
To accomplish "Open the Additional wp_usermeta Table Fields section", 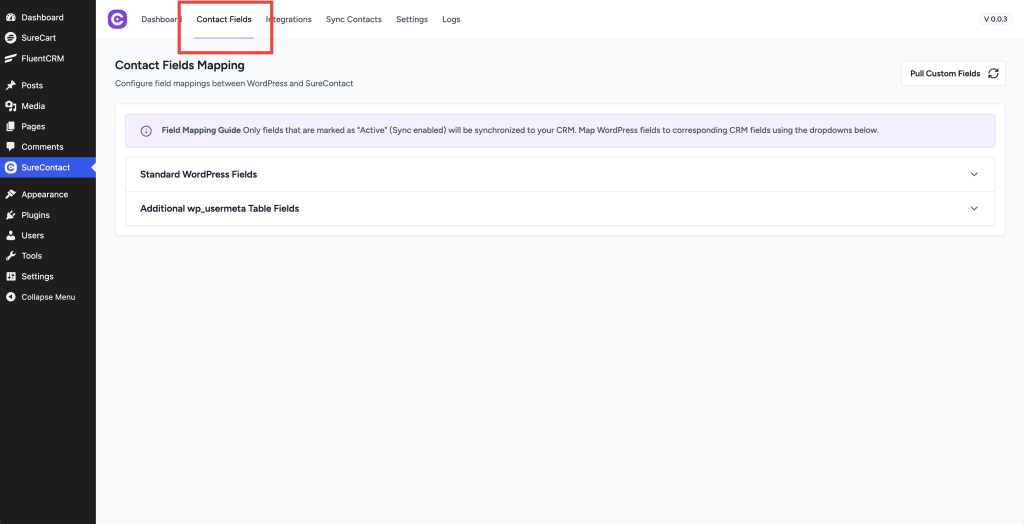I will [x=560, y=208].
